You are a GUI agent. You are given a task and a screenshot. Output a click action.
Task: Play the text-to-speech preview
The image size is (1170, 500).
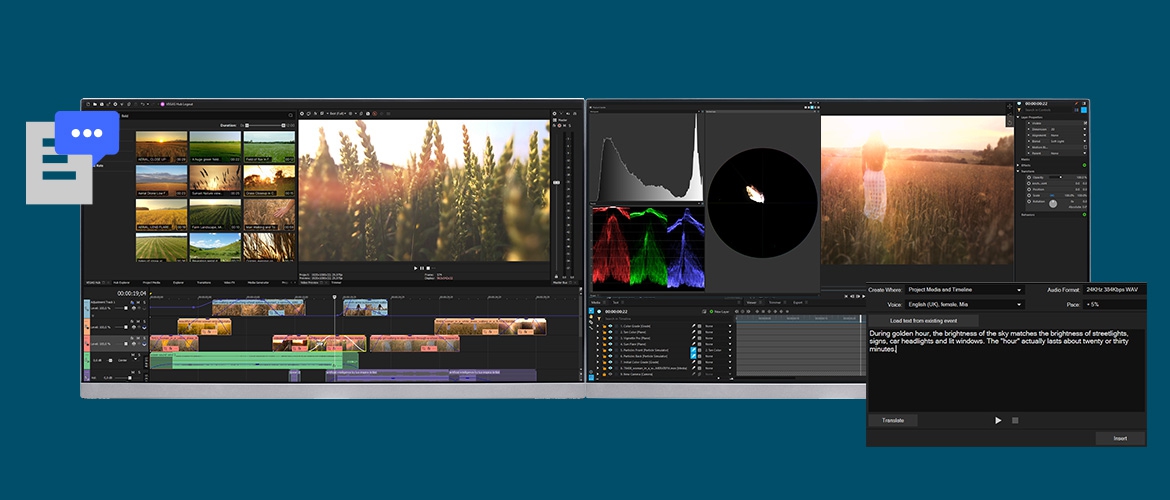coord(997,420)
